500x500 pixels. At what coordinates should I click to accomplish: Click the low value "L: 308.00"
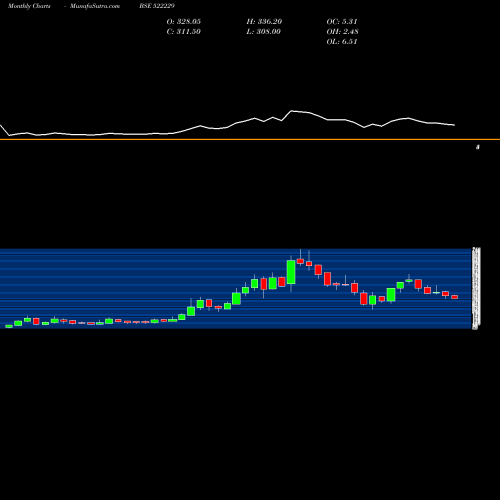(x=264, y=32)
